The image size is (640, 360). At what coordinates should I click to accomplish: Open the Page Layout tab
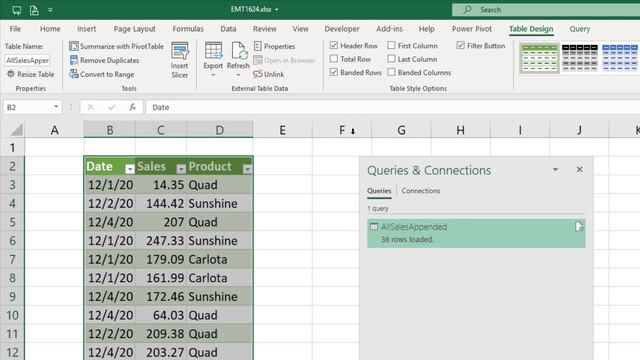(x=134, y=29)
